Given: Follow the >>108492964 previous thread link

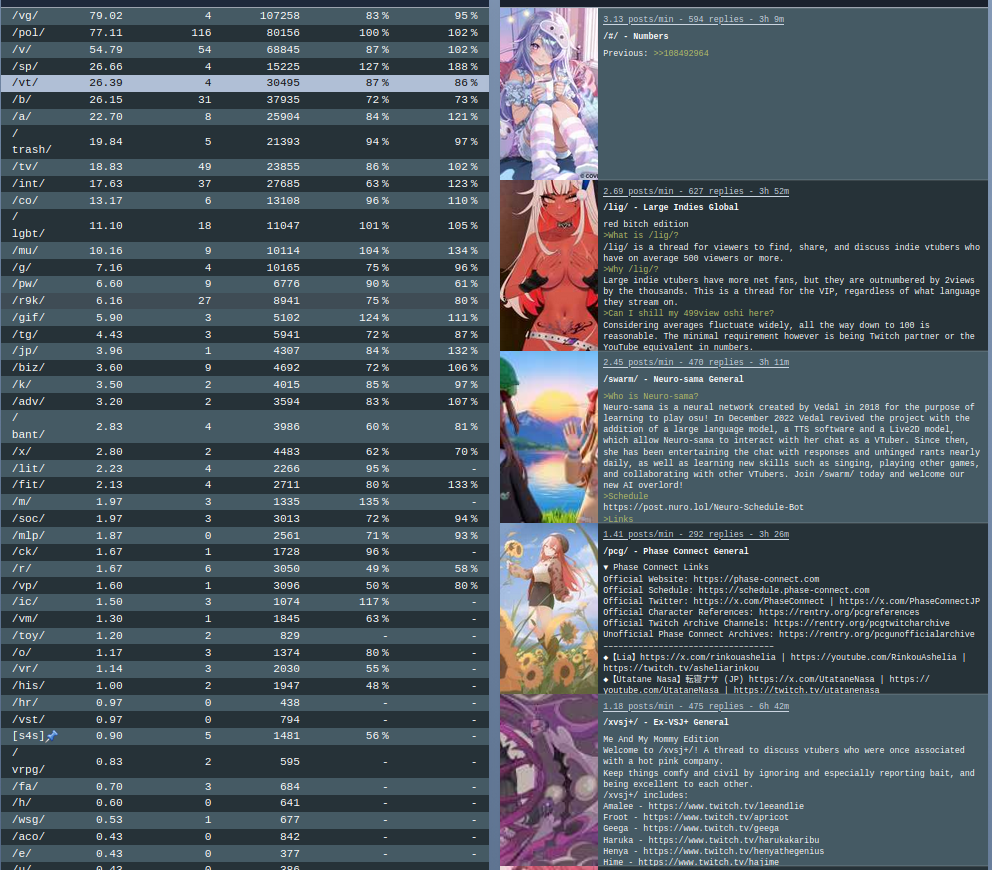Looking at the screenshot, I should point(681,53).
